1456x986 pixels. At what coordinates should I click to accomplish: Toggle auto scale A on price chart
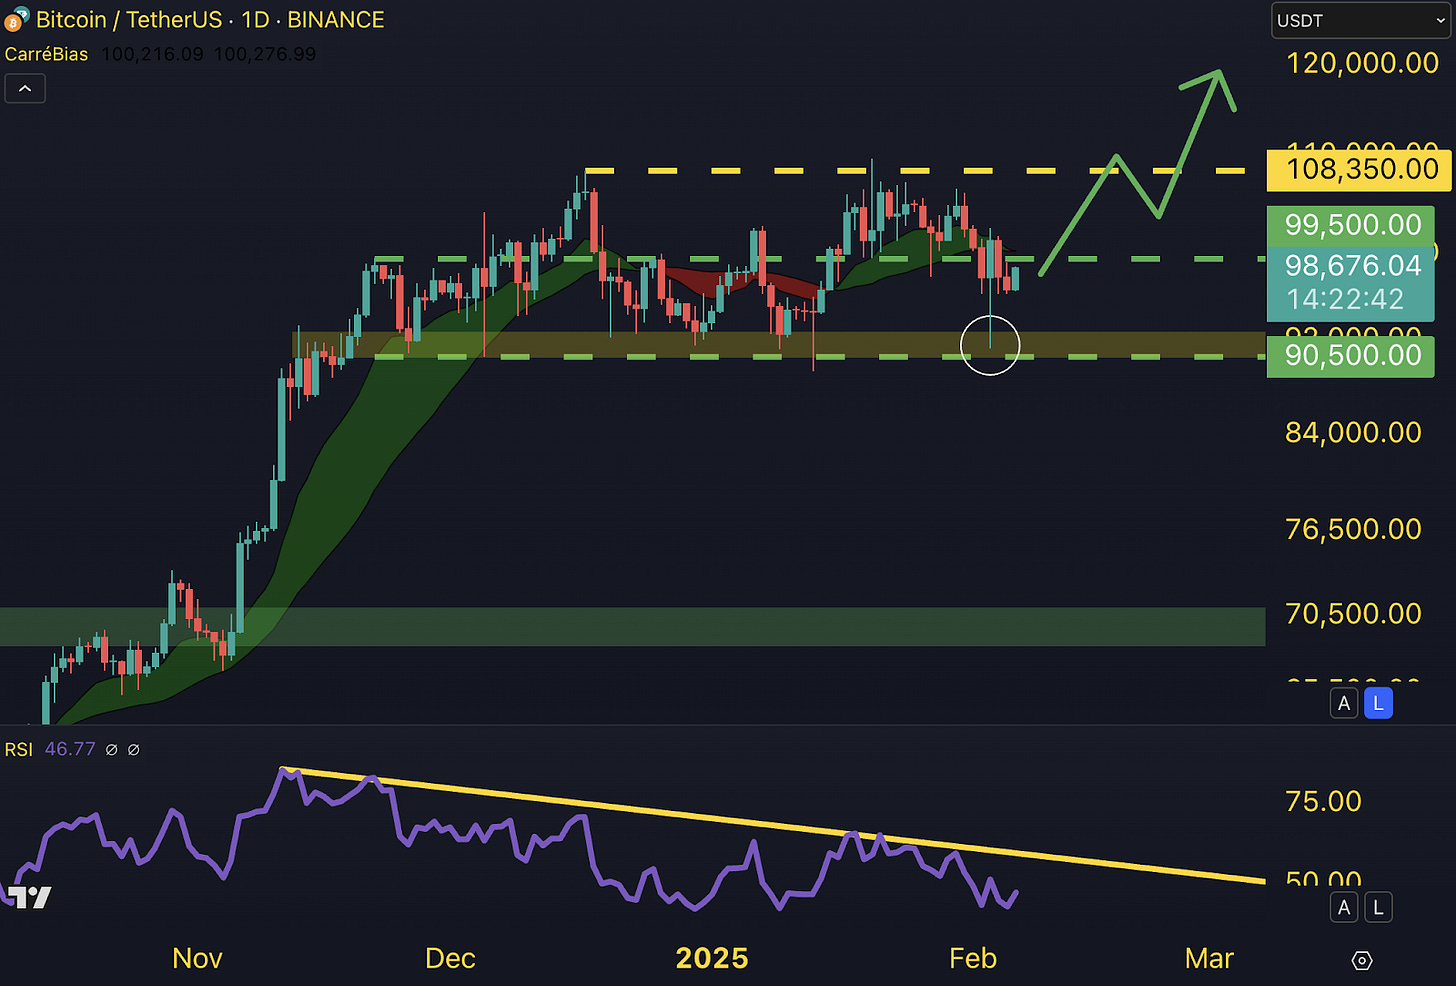click(x=1344, y=703)
